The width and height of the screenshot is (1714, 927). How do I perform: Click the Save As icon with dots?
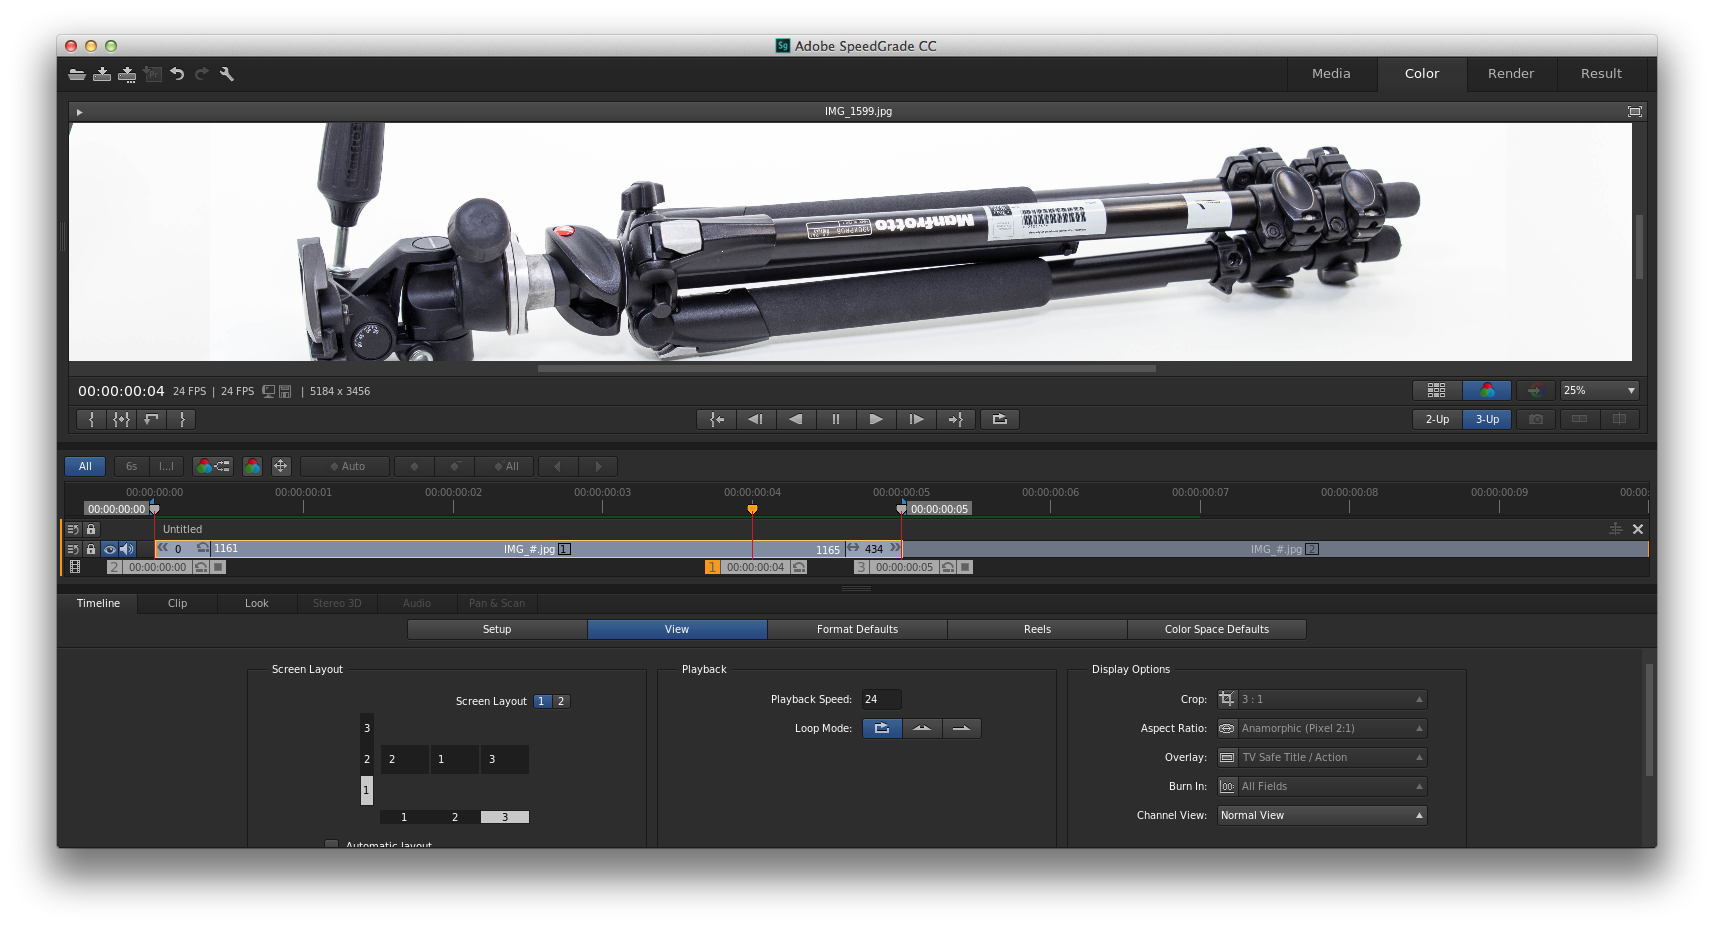click(127, 74)
